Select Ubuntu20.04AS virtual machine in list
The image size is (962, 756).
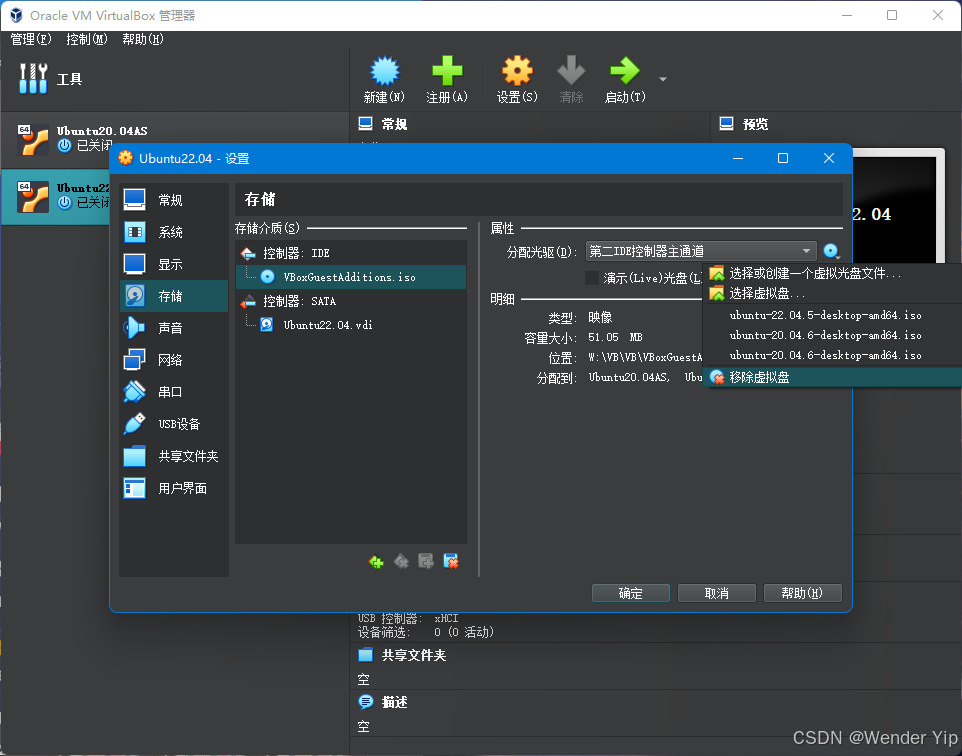(175, 139)
